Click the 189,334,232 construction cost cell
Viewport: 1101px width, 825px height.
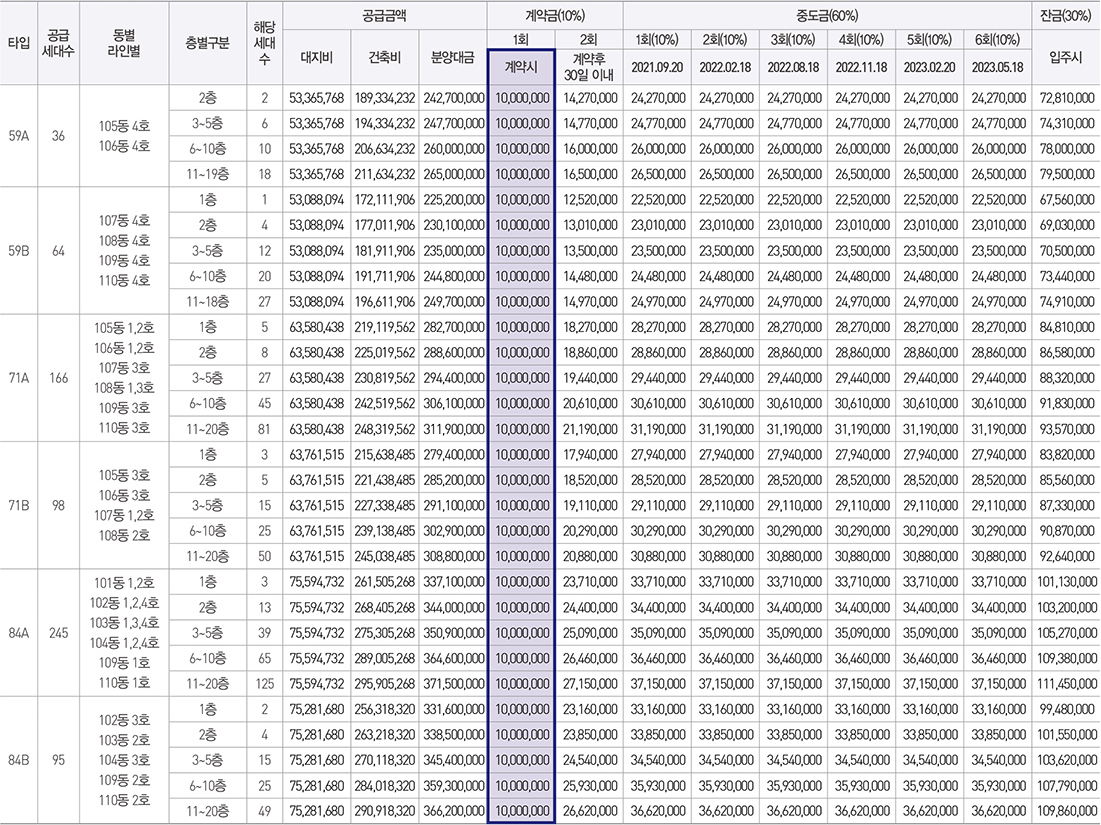[385, 98]
